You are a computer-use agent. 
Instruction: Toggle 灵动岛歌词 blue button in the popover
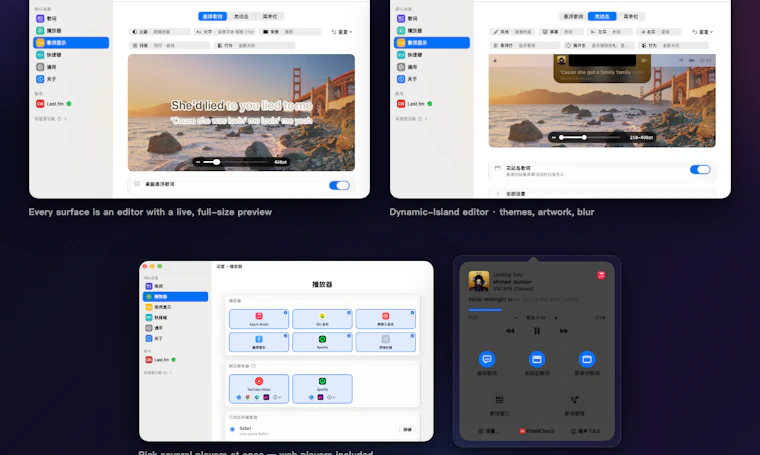tap(537, 359)
